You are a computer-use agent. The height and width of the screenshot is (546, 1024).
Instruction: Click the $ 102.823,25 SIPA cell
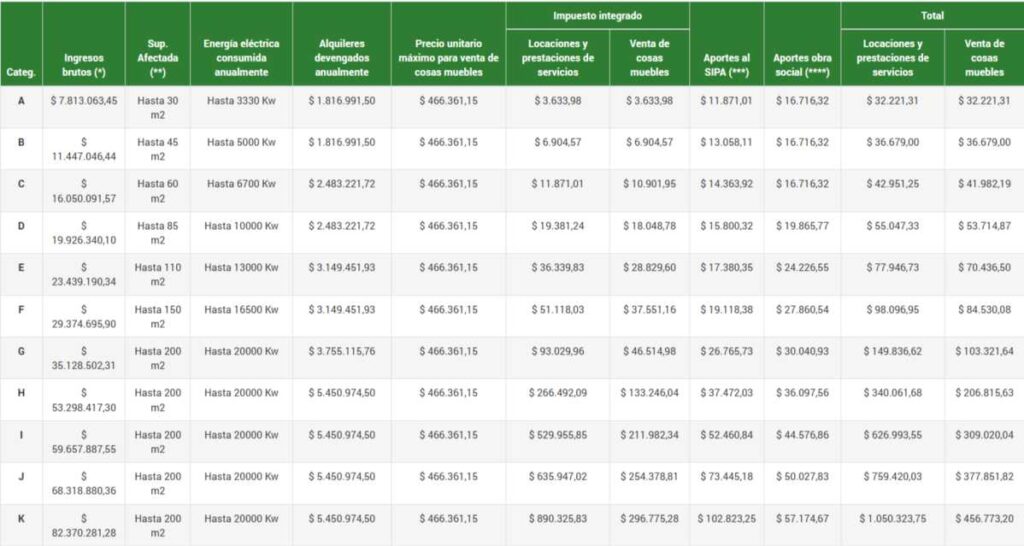(726, 519)
